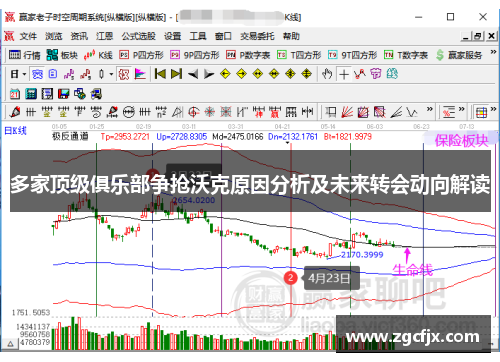The image size is (500, 362).
Task: Click the red step-line chart icon
Action: (85, 74)
